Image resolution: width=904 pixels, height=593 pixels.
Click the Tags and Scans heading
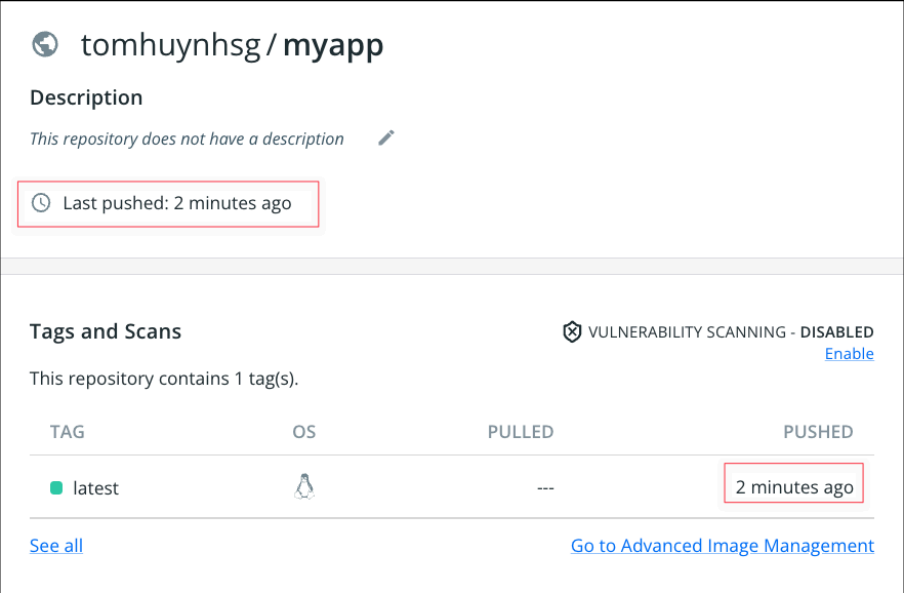pos(106,331)
